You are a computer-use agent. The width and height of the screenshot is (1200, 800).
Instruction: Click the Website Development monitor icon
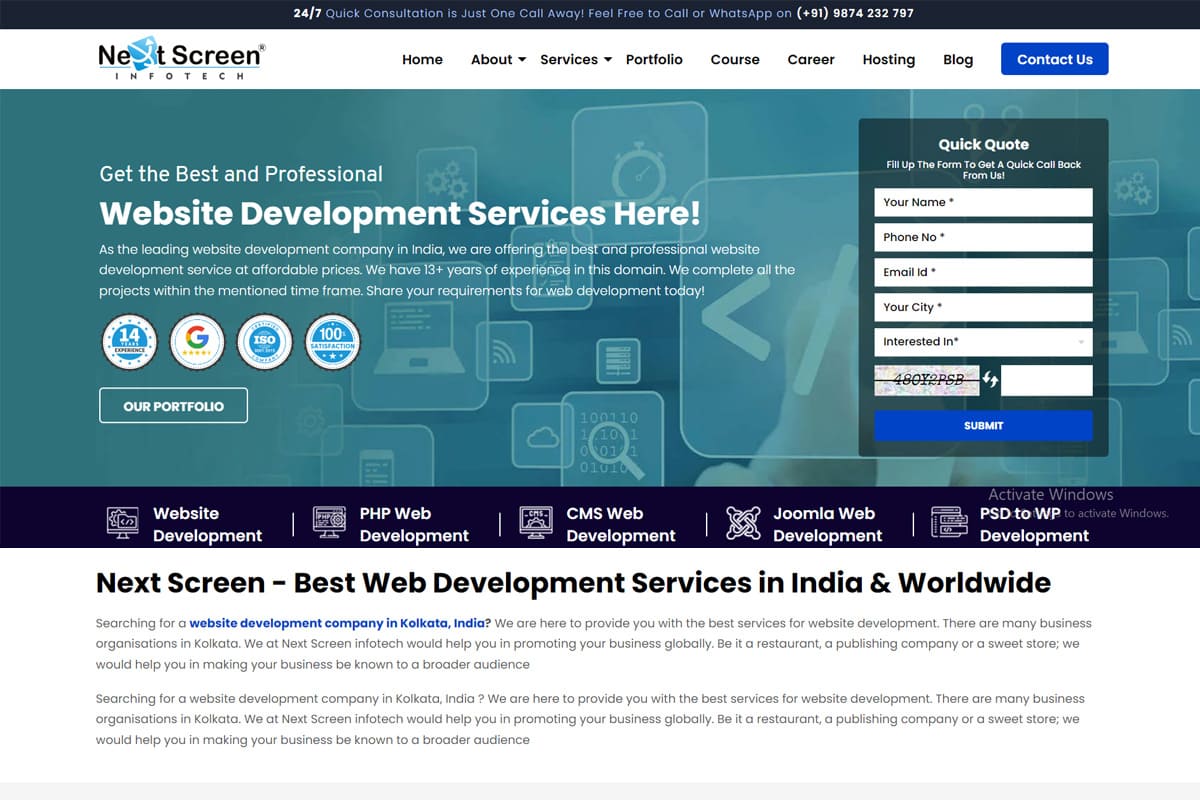pyautogui.click(x=123, y=522)
